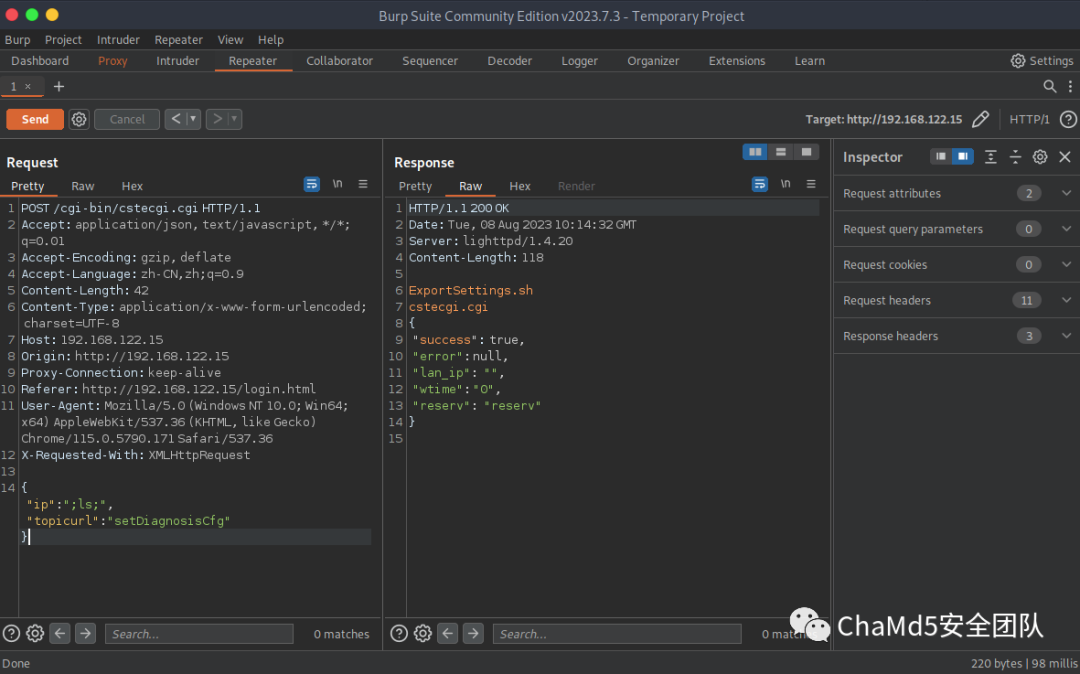Open Inspector settings gear
This screenshot has height=674, width=1080.
(x=1040, y=157)
